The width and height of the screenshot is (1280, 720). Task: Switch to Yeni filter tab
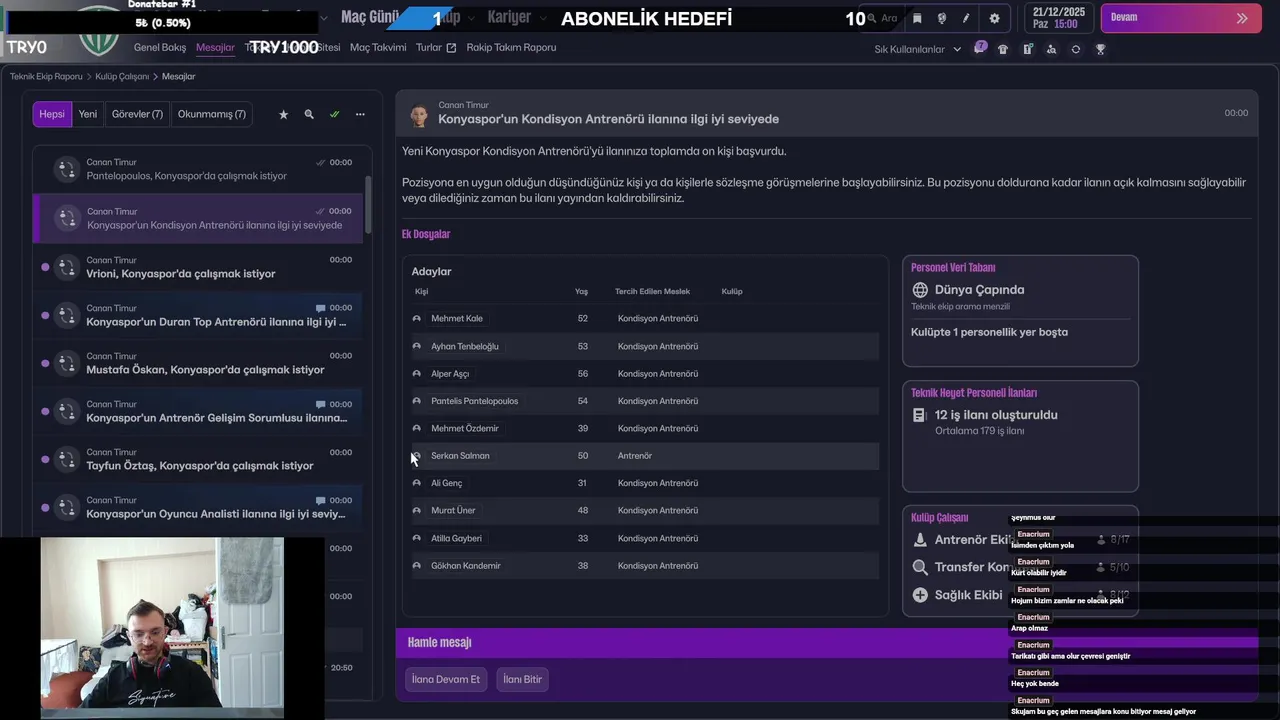tap(88, 114)
